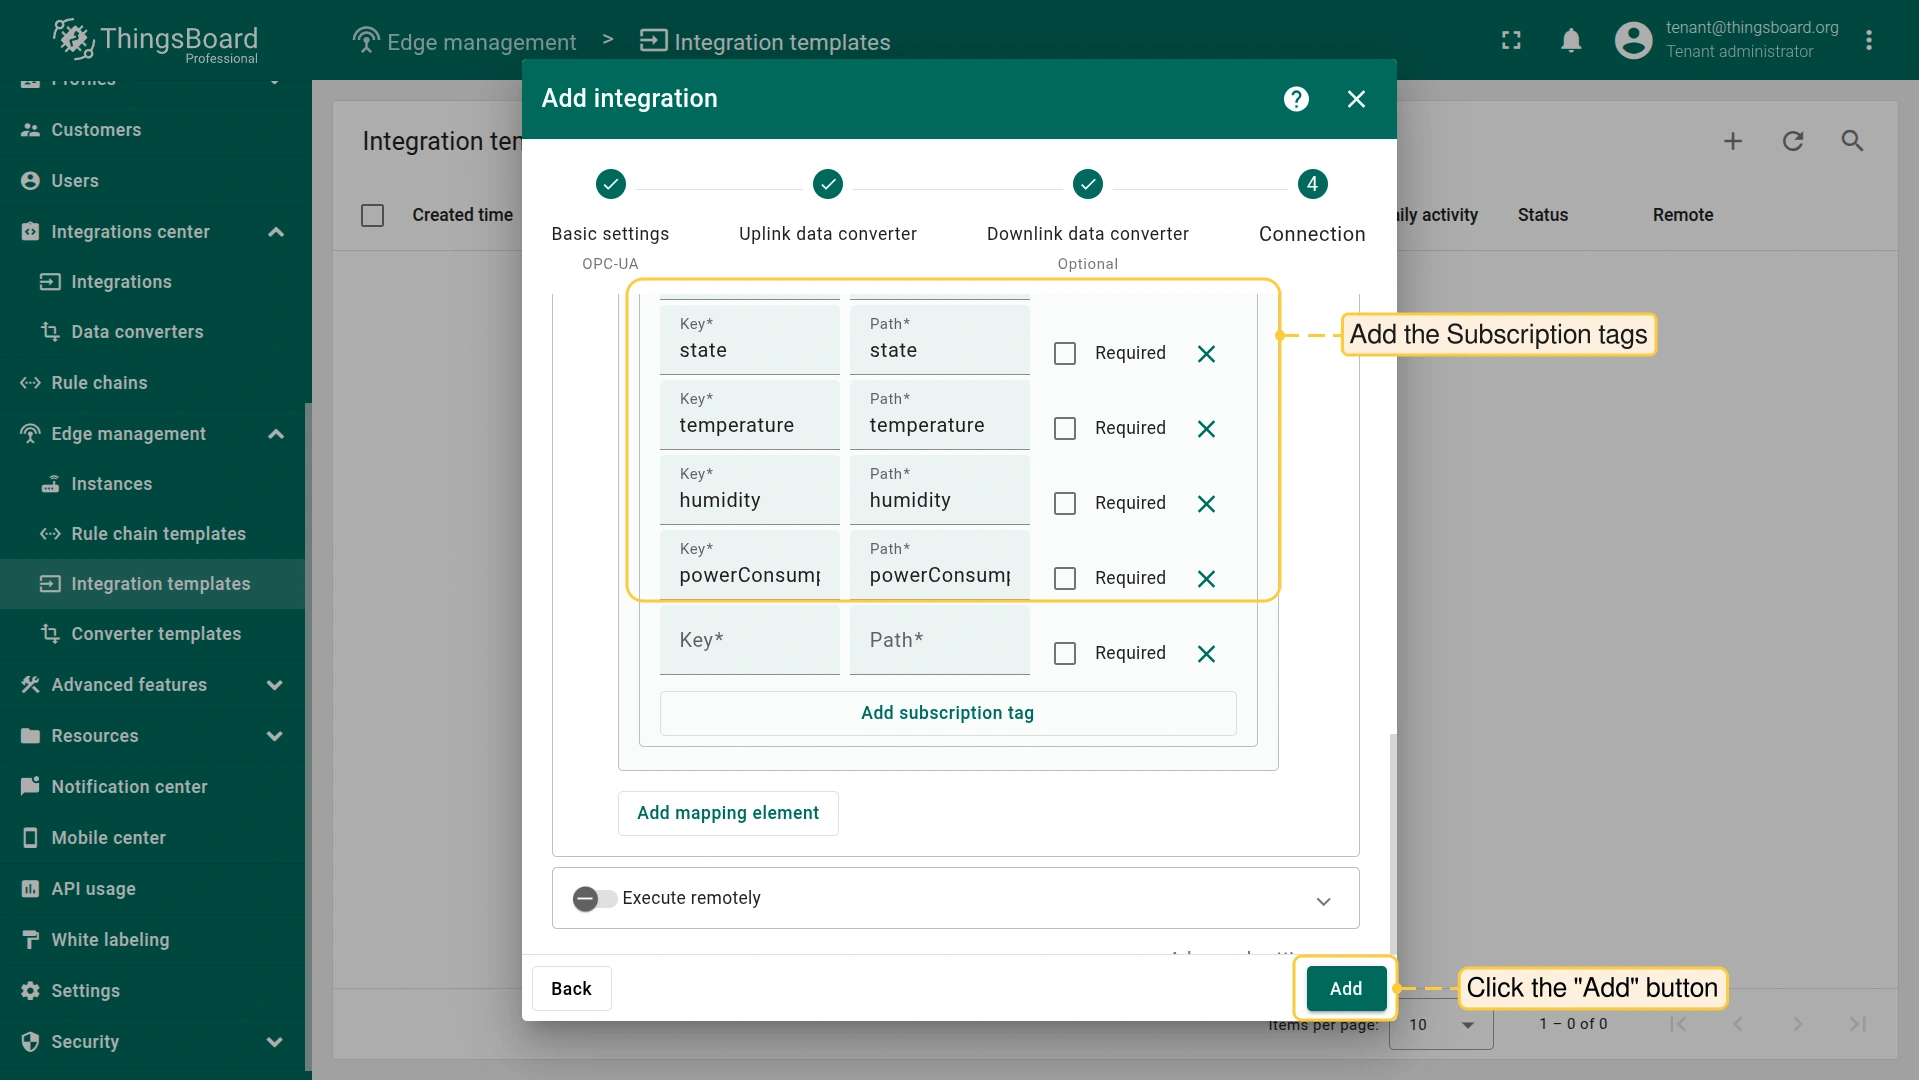The width and height of the screenshot is (1919, 1080).
Task: Click Add subscription tag button
Action: (947, 713)
